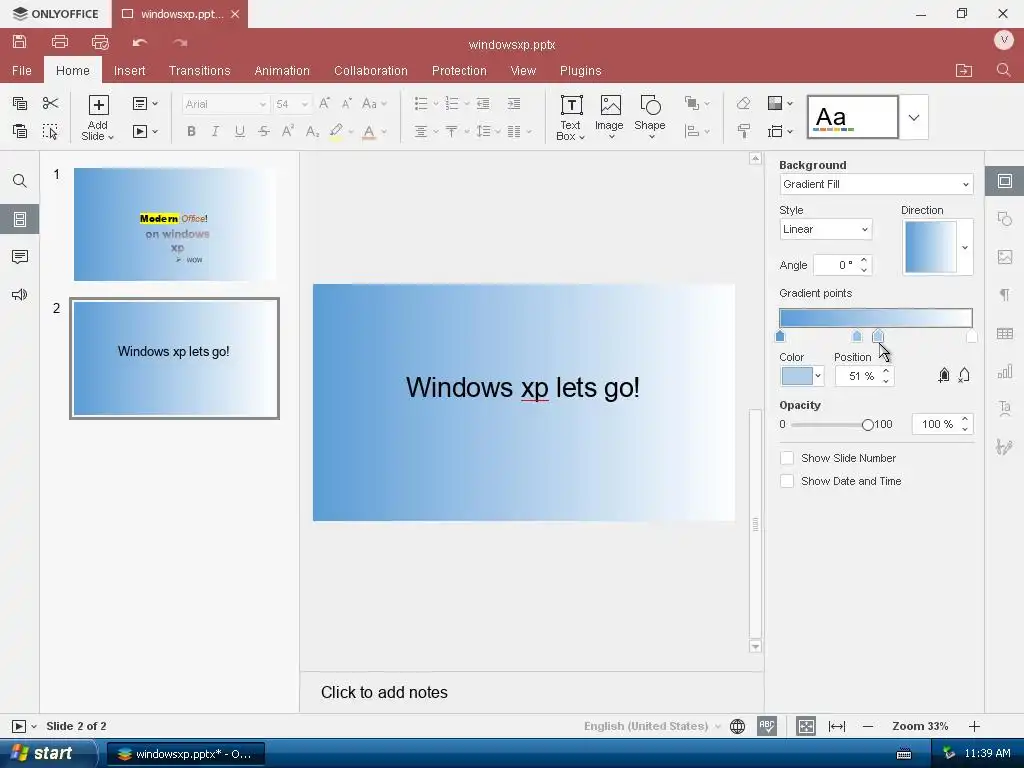This screenshot has height=768, width=1024.
Task: Switch to the Plugins tab
Action: (x=580, y=71)
